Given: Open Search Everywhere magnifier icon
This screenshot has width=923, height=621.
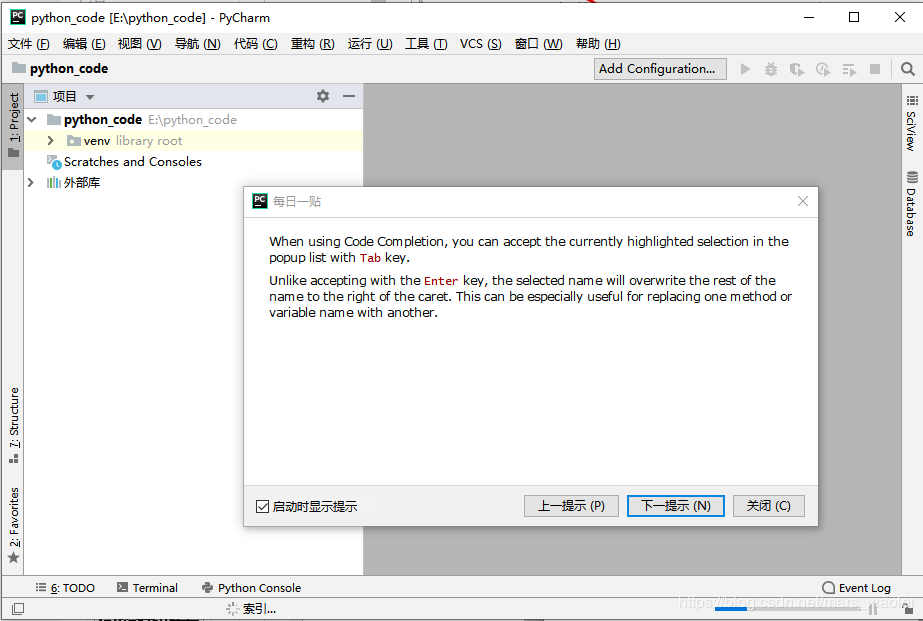Looking at the screenshot, I should tap(908, 69).
